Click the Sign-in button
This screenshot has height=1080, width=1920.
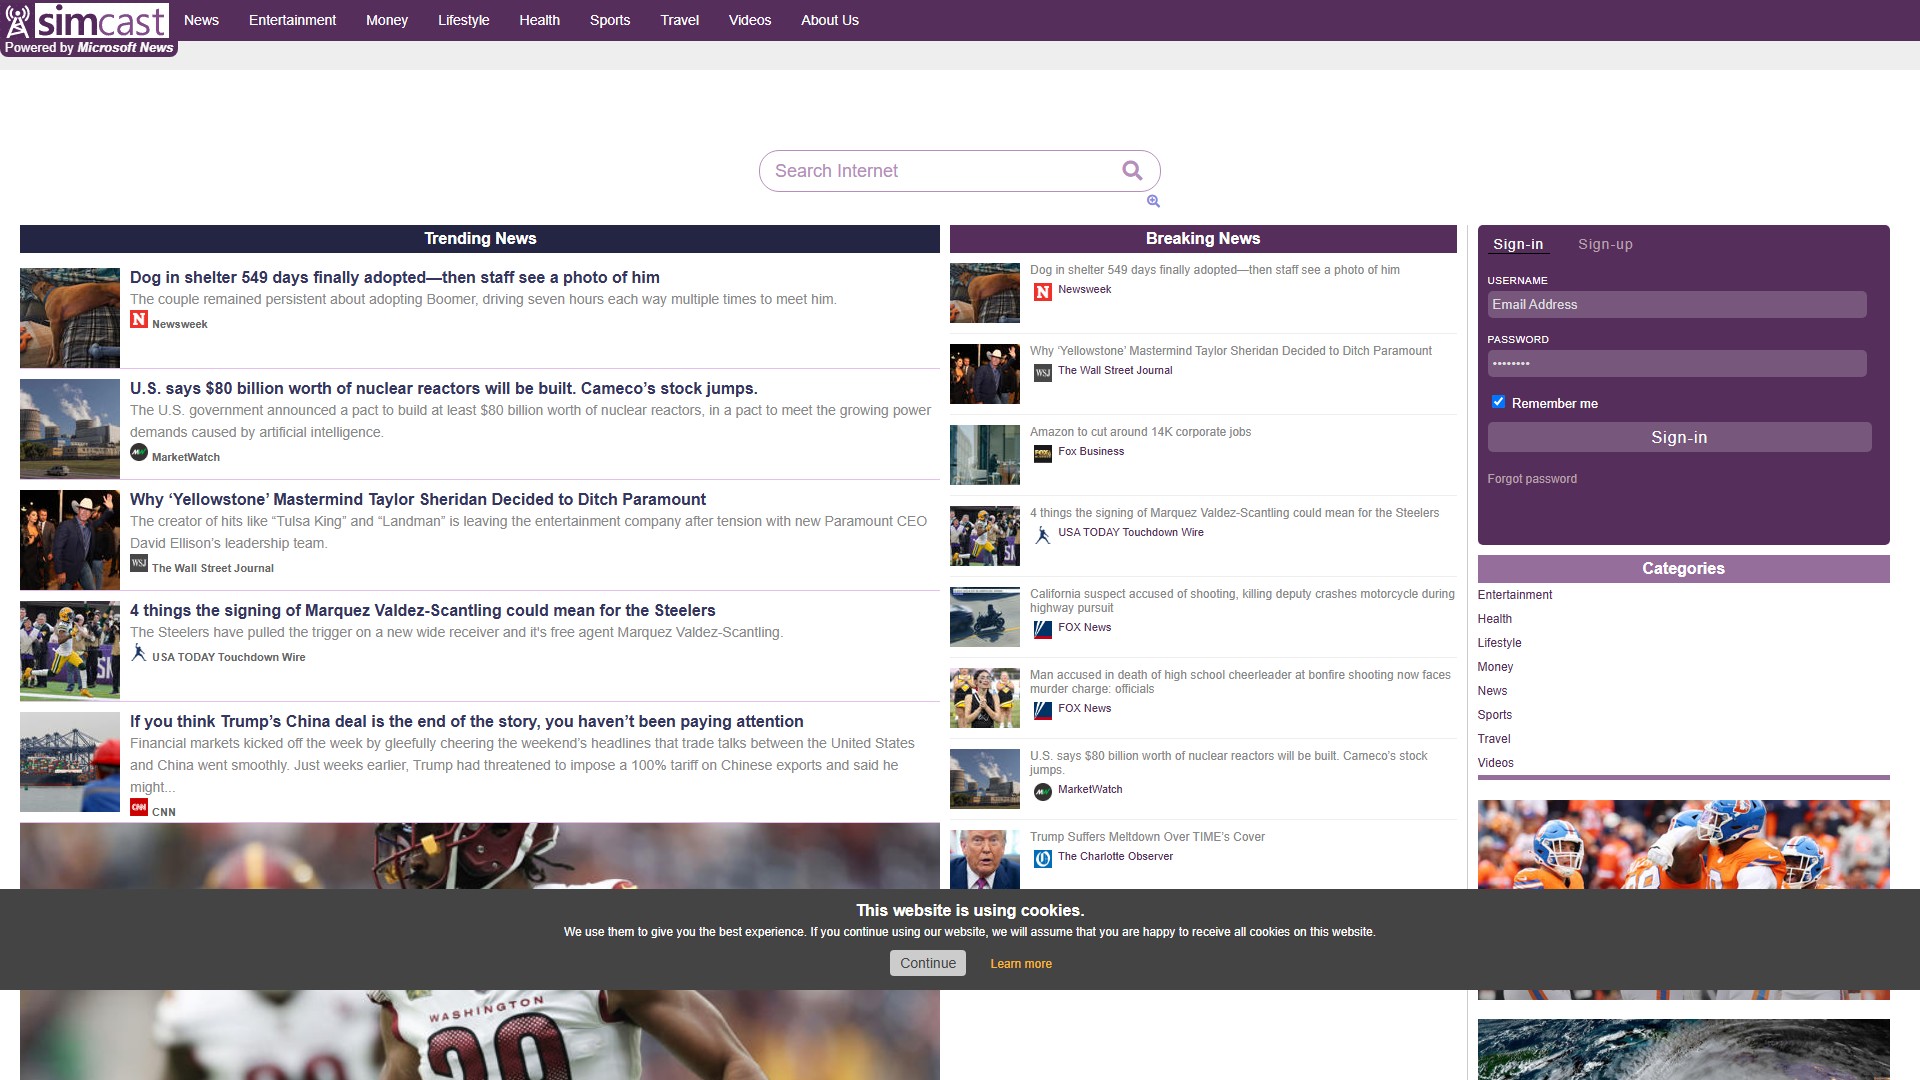point(1679,437)
